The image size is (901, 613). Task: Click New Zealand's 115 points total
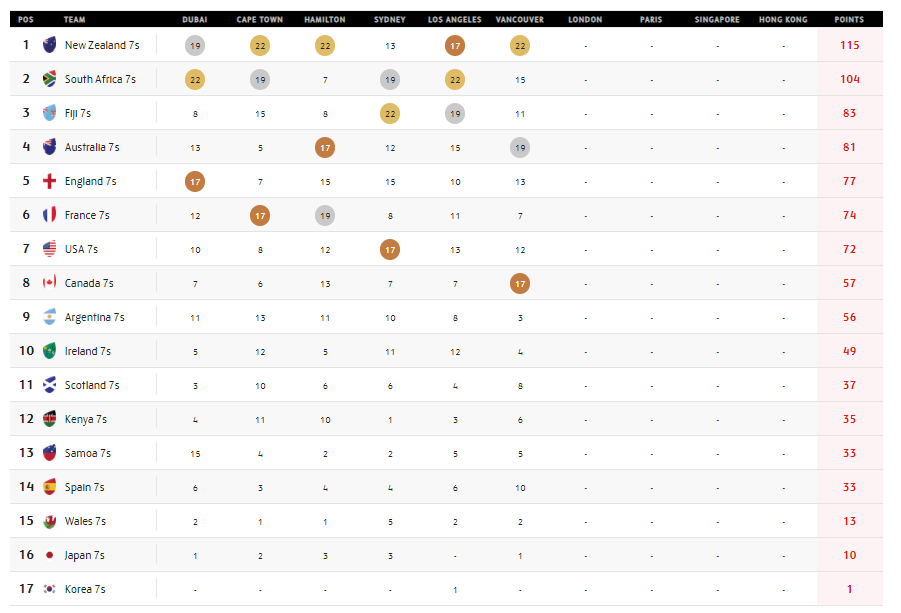849,45
